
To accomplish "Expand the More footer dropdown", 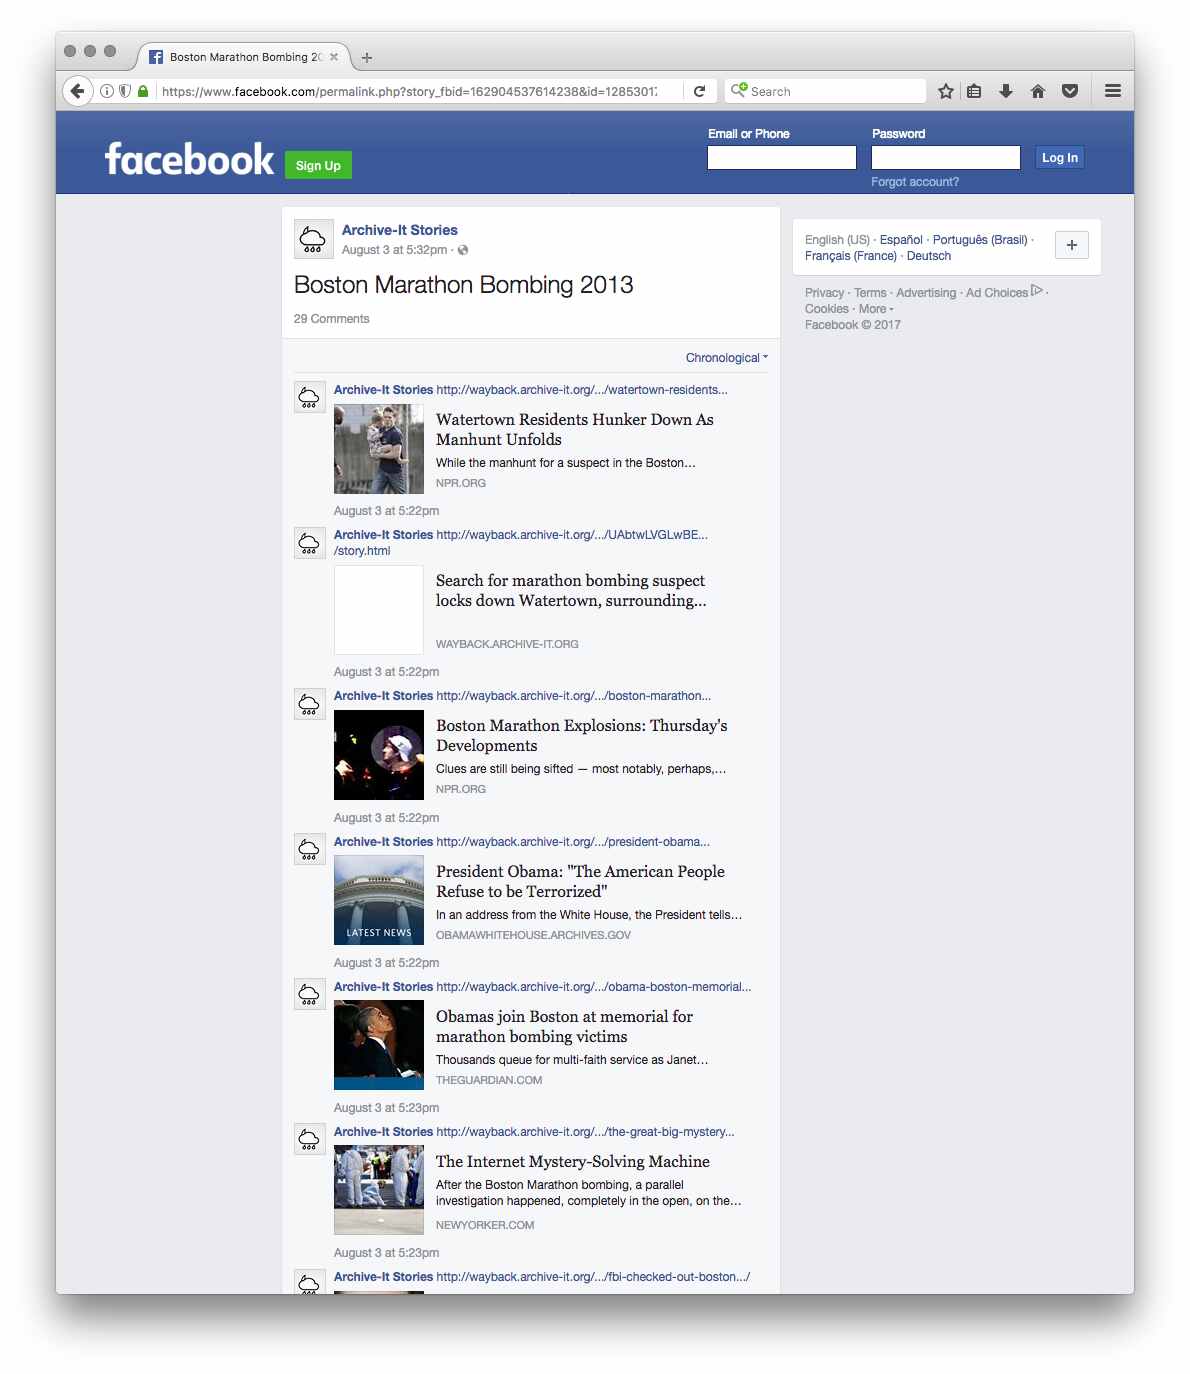I will (876, 309).
